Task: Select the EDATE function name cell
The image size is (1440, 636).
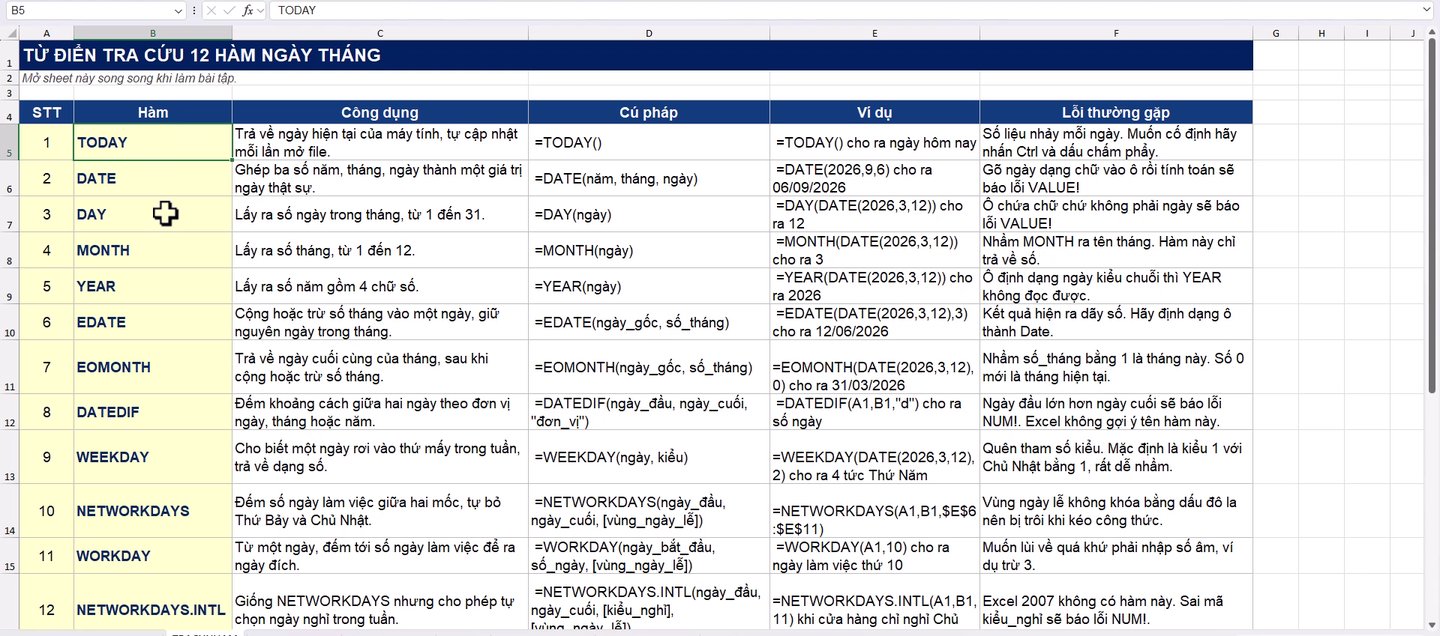Action: pos(153,322)
